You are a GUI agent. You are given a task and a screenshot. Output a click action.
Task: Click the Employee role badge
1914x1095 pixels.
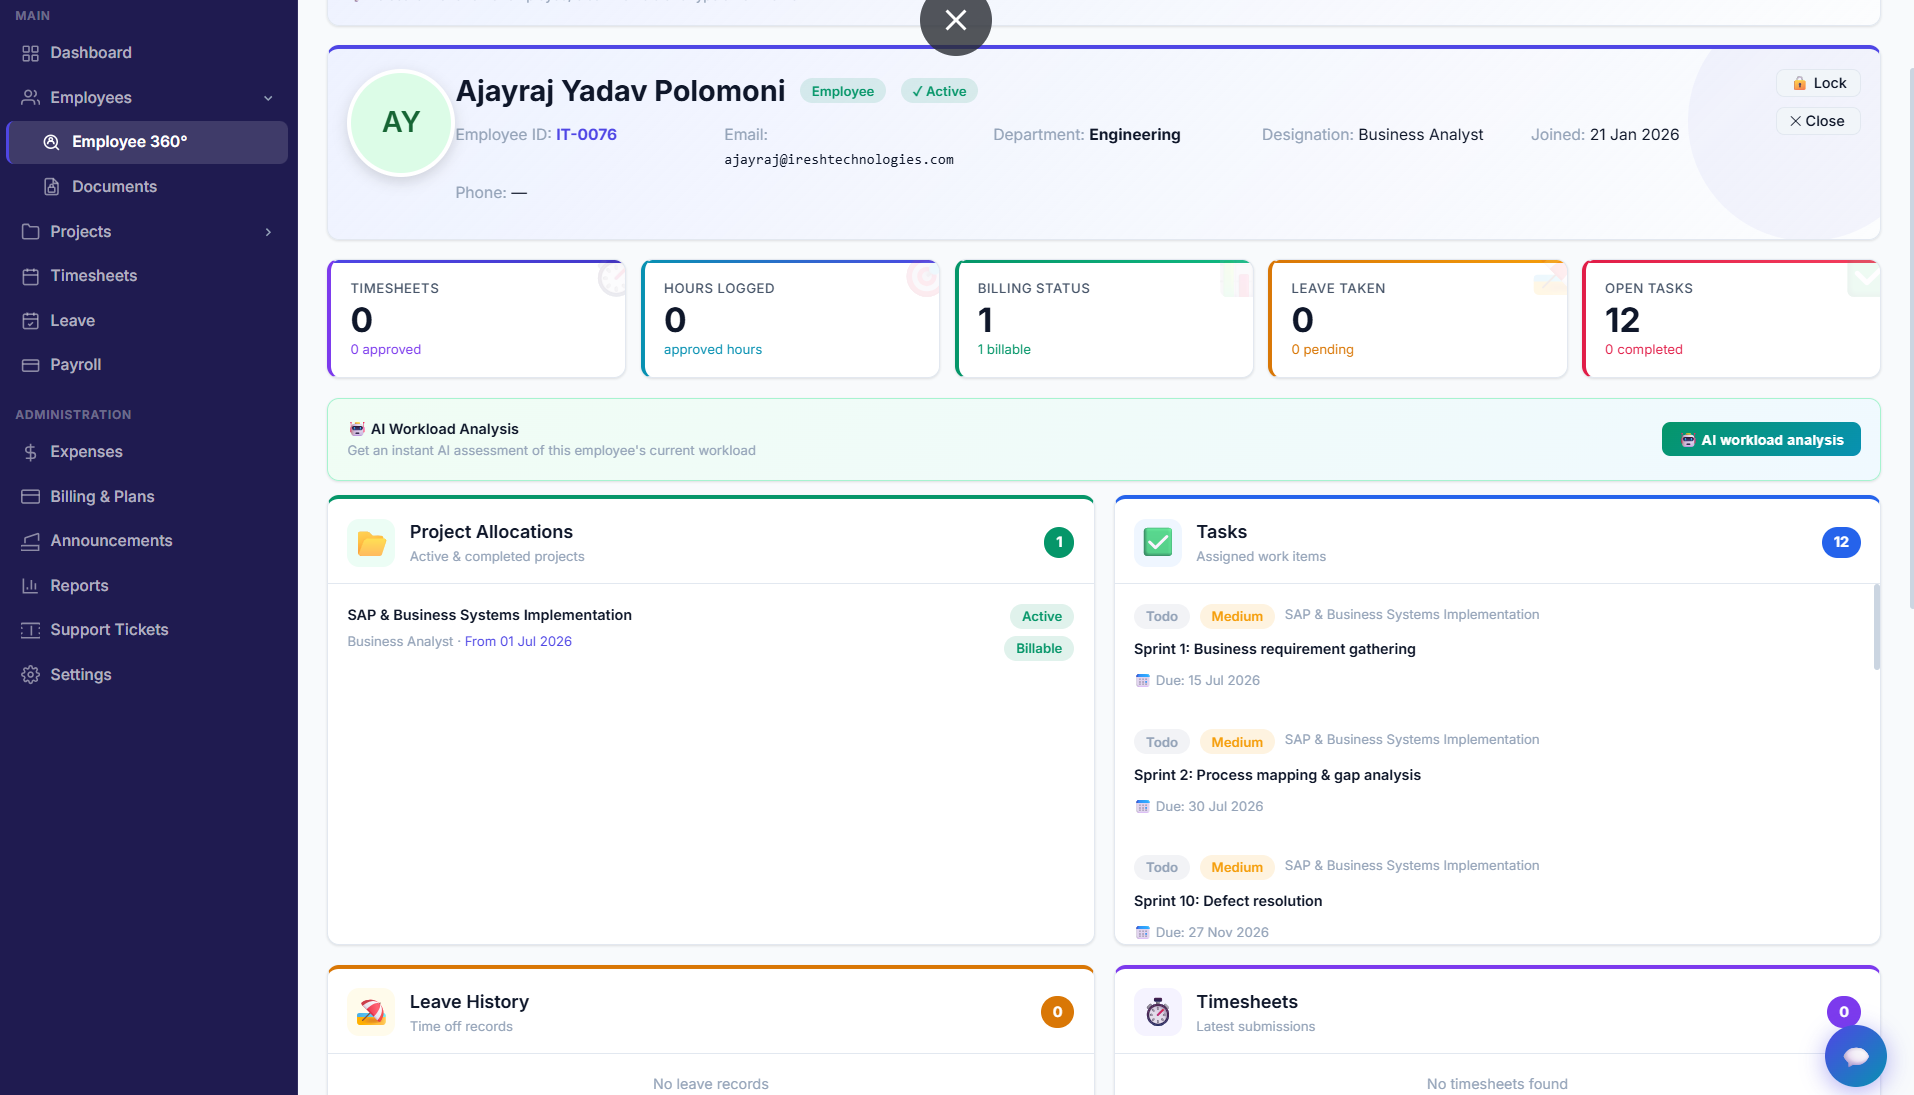842,91
